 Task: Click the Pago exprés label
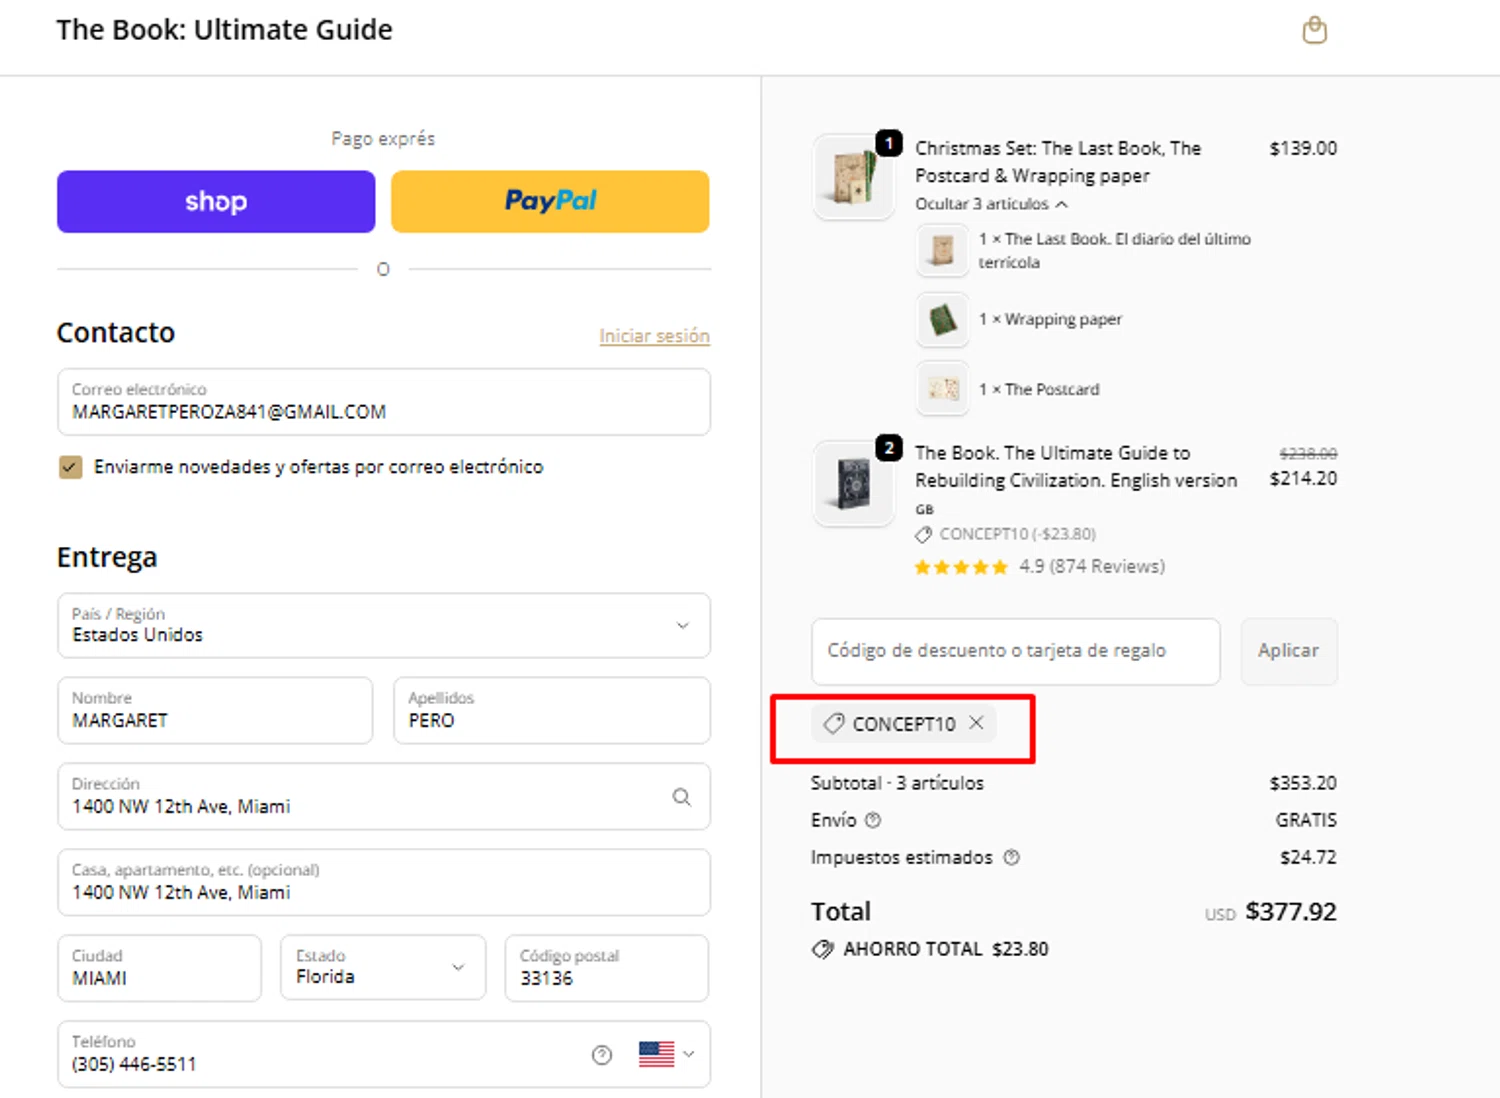point(383,139)
